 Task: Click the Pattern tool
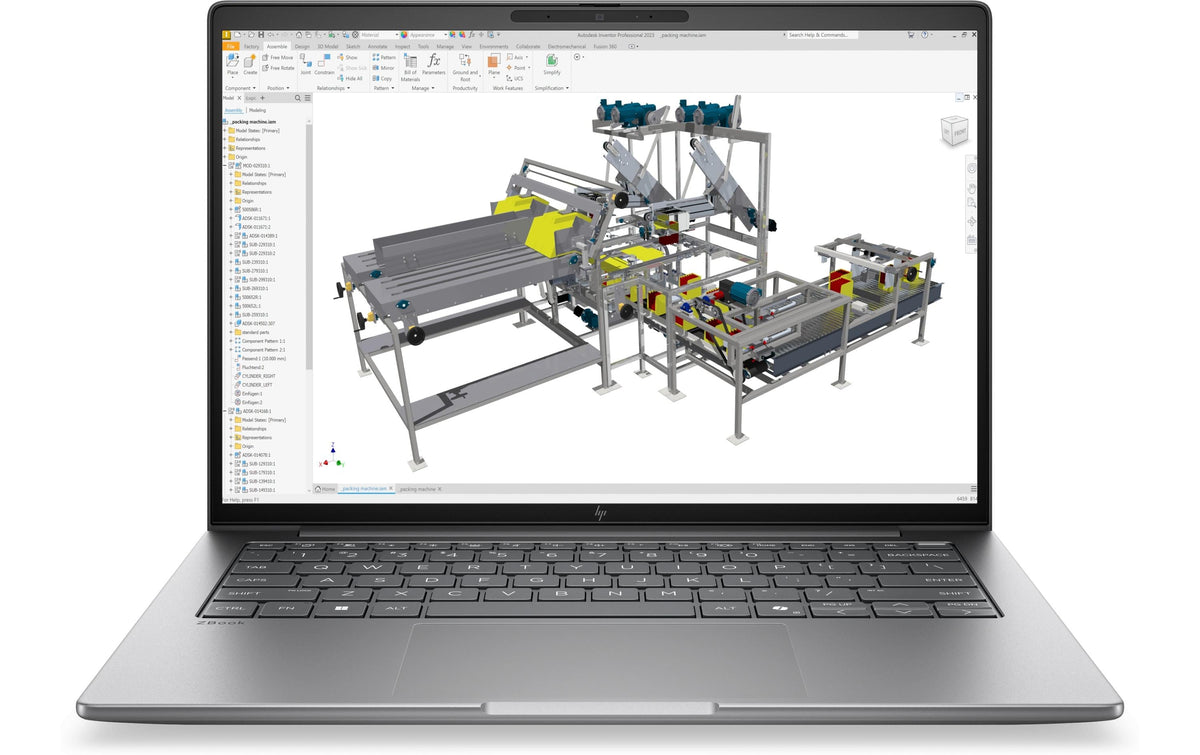click(x=385, y=57)
